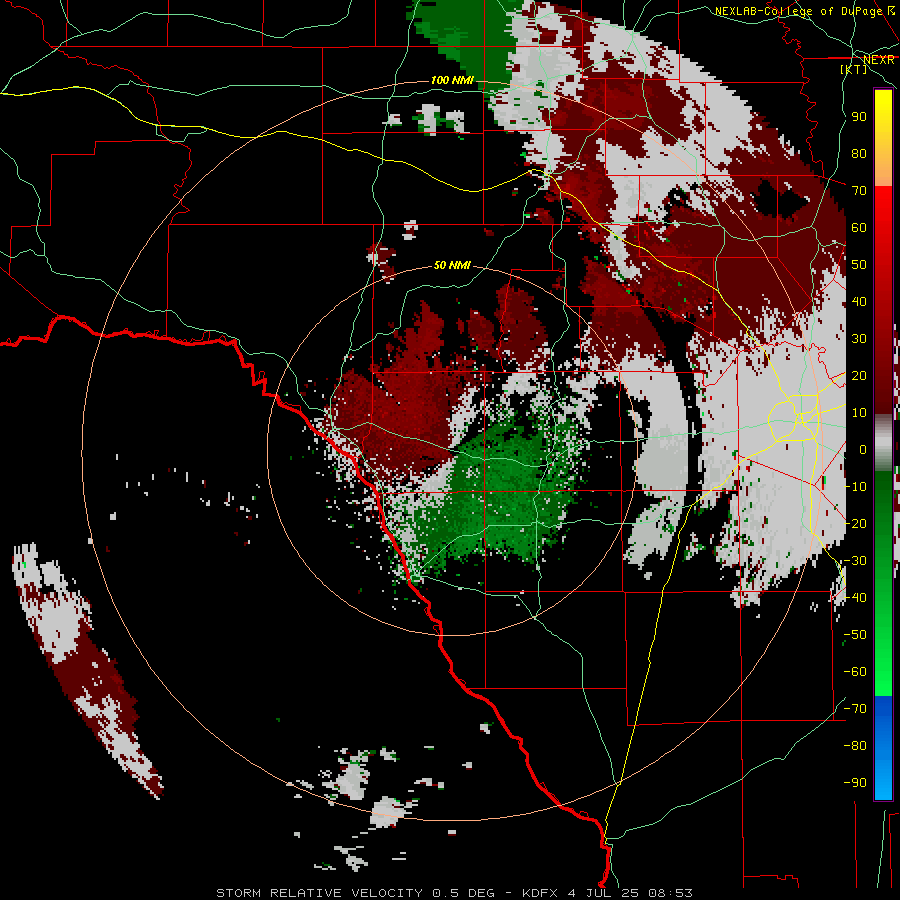Click the -90 value on the velocity scale
This screenshot has height=900, width=900.
pos(855,783)
